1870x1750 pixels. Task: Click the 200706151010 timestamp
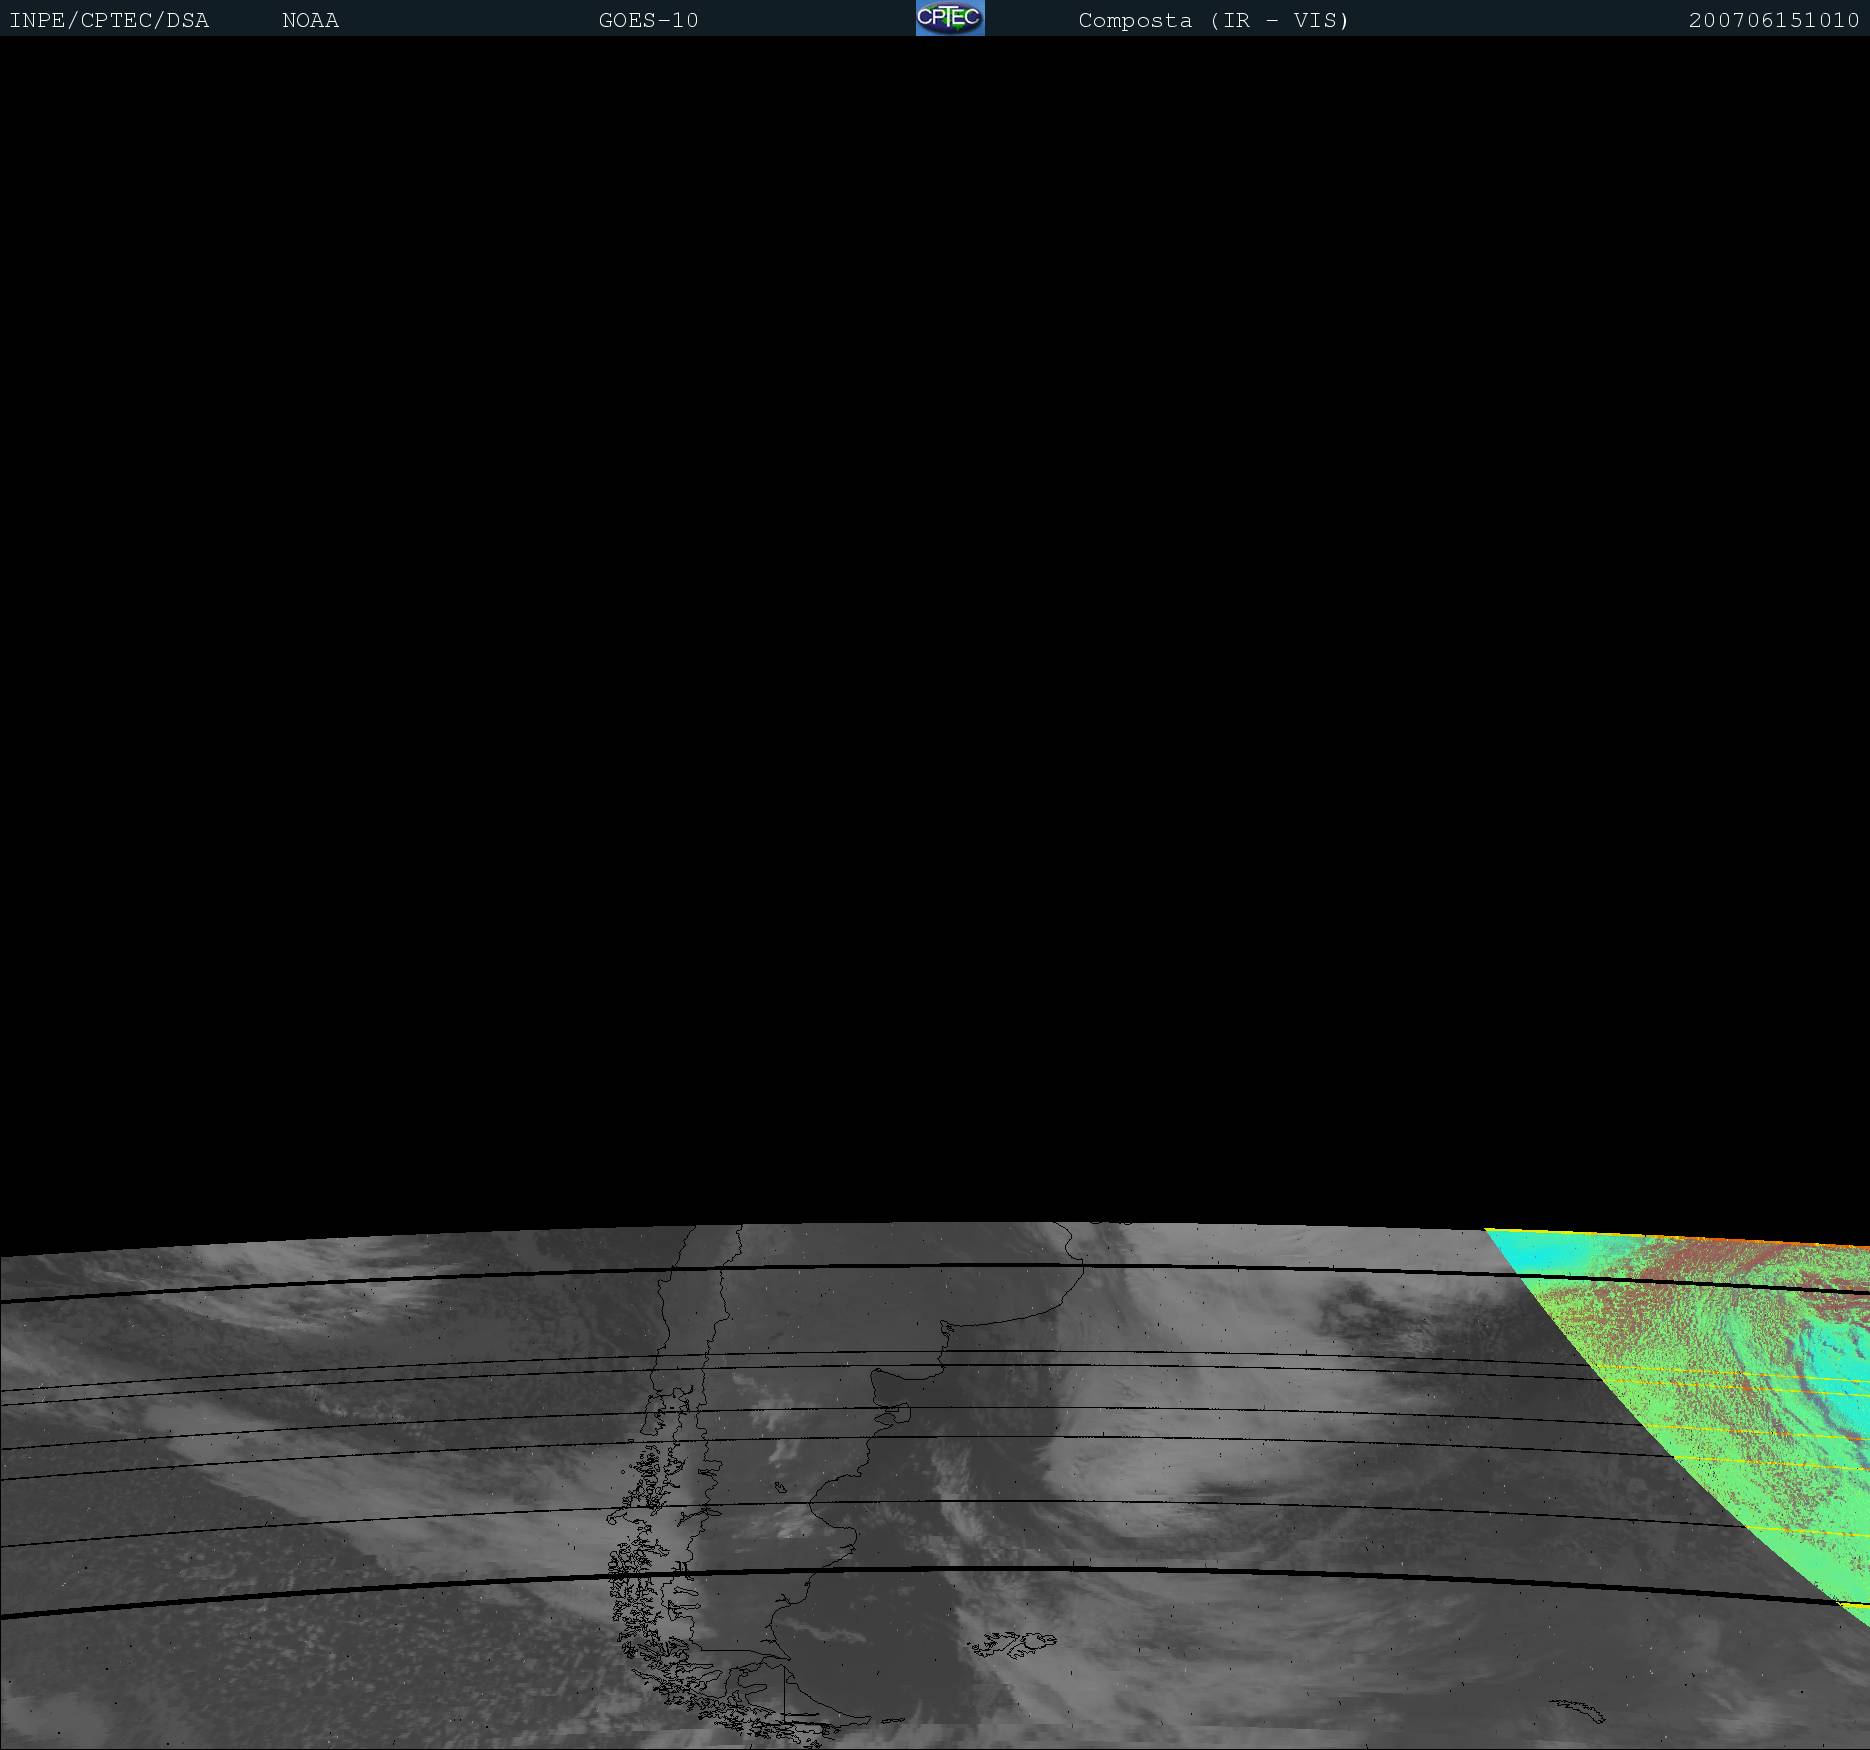coord(1773,21)
